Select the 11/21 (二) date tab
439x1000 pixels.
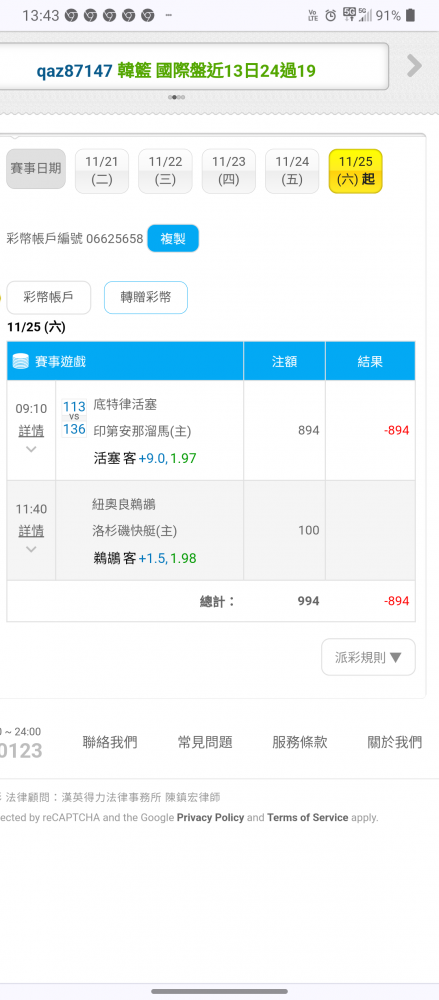pos(101,171)
